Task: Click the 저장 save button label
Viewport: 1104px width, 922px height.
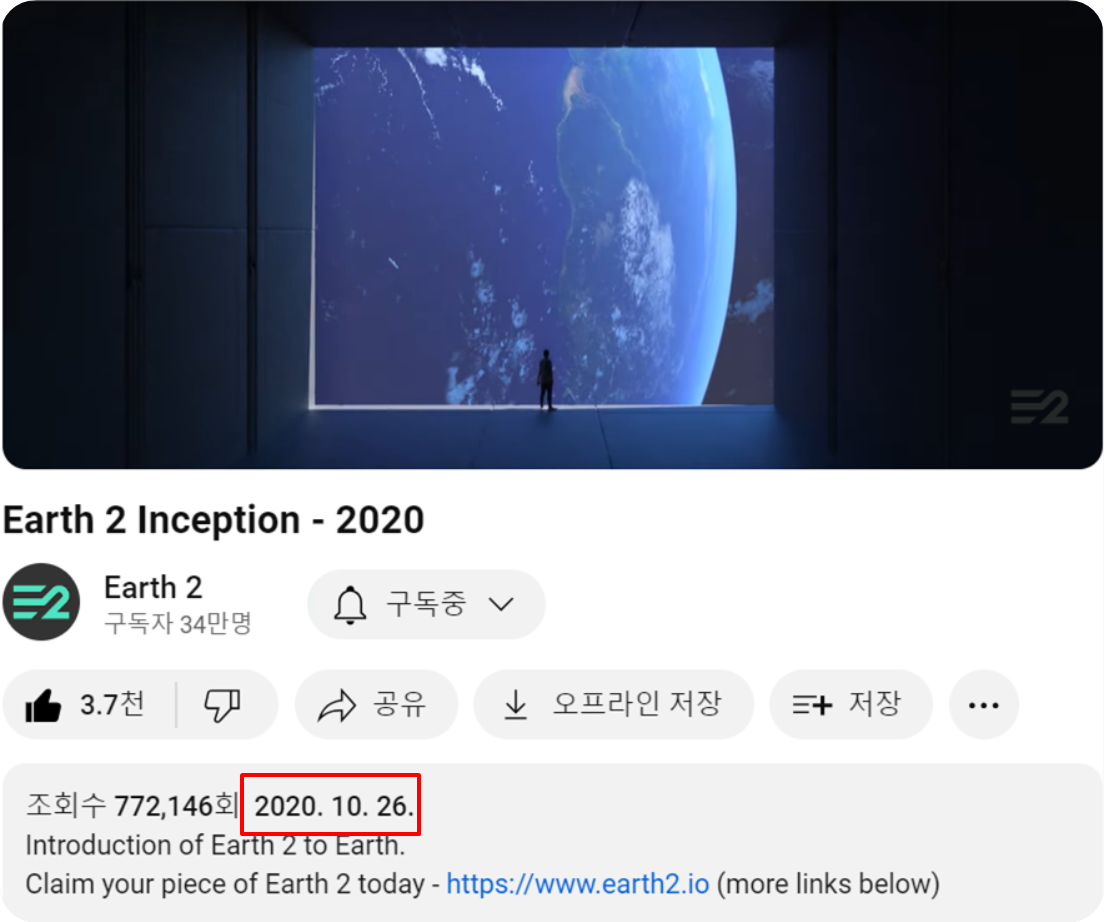Action: coord(874,703)
